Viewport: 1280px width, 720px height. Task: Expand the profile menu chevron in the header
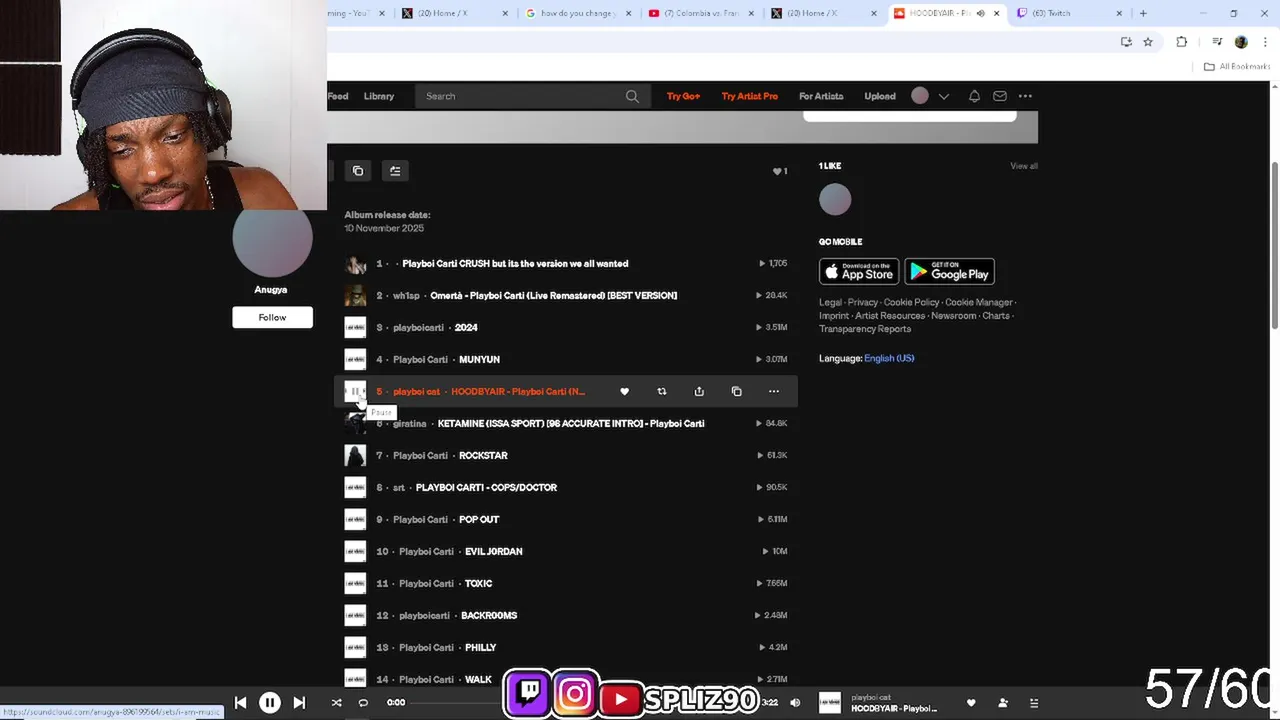[x=943, y=96]
